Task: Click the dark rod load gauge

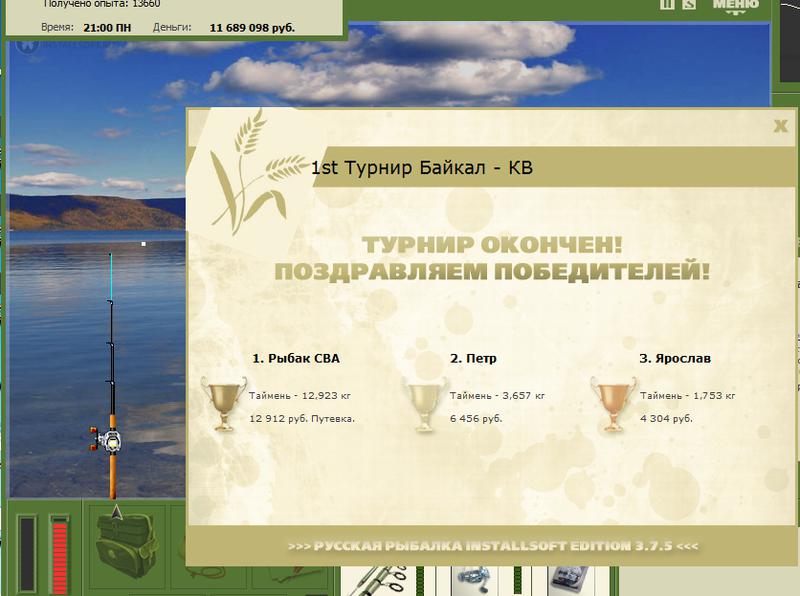Action: tap(28, 554)
